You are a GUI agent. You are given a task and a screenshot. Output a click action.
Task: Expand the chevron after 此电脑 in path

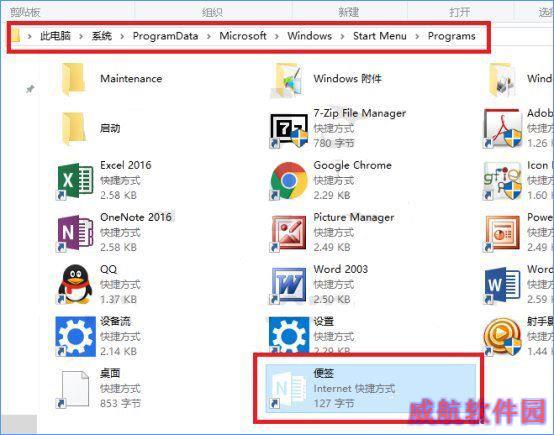pos(81,36)
